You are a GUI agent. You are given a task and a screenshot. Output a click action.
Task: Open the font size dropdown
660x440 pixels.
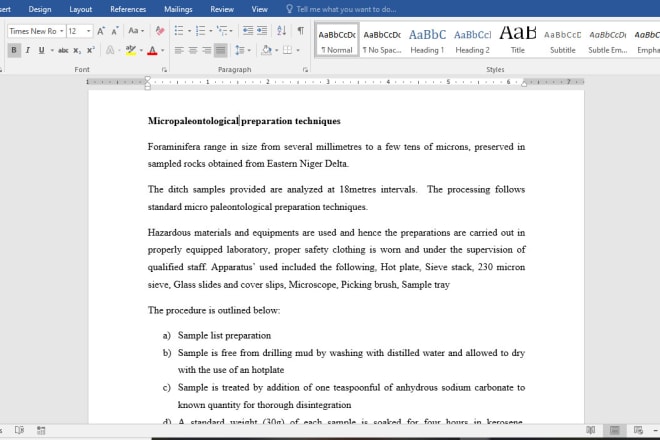click(x=88, y=31)
